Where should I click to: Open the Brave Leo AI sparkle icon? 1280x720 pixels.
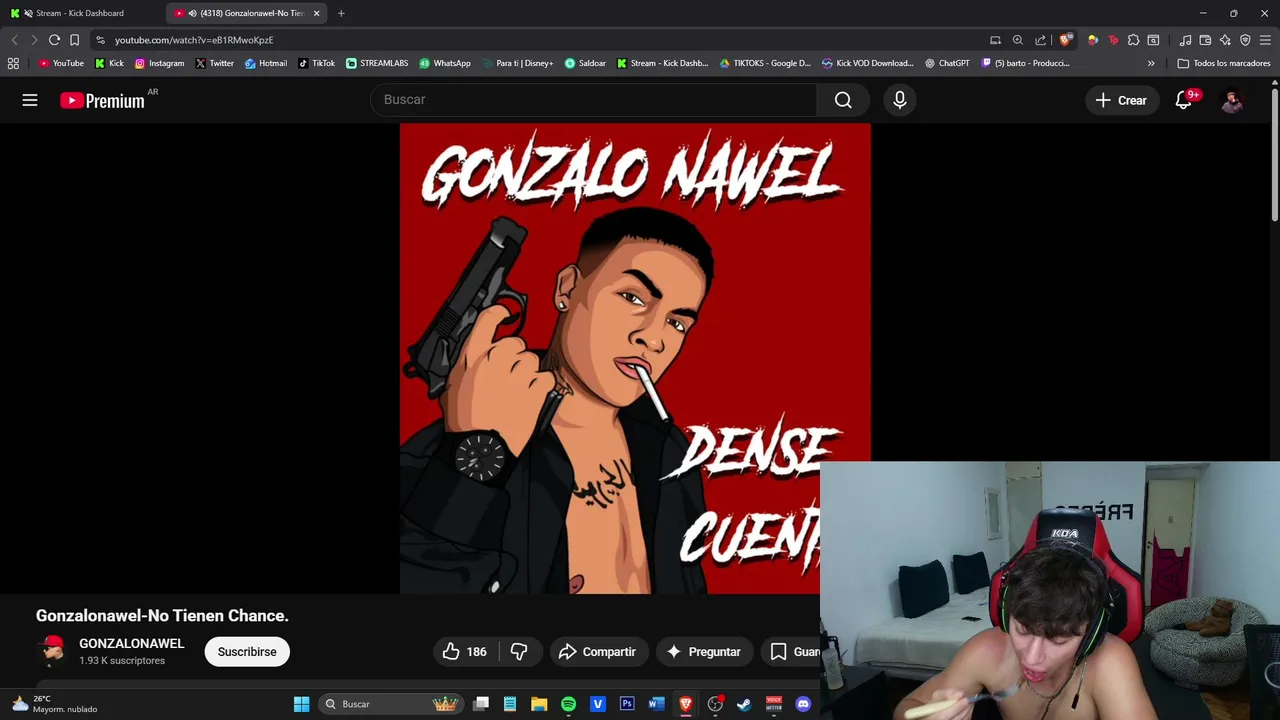[1225, 40]
